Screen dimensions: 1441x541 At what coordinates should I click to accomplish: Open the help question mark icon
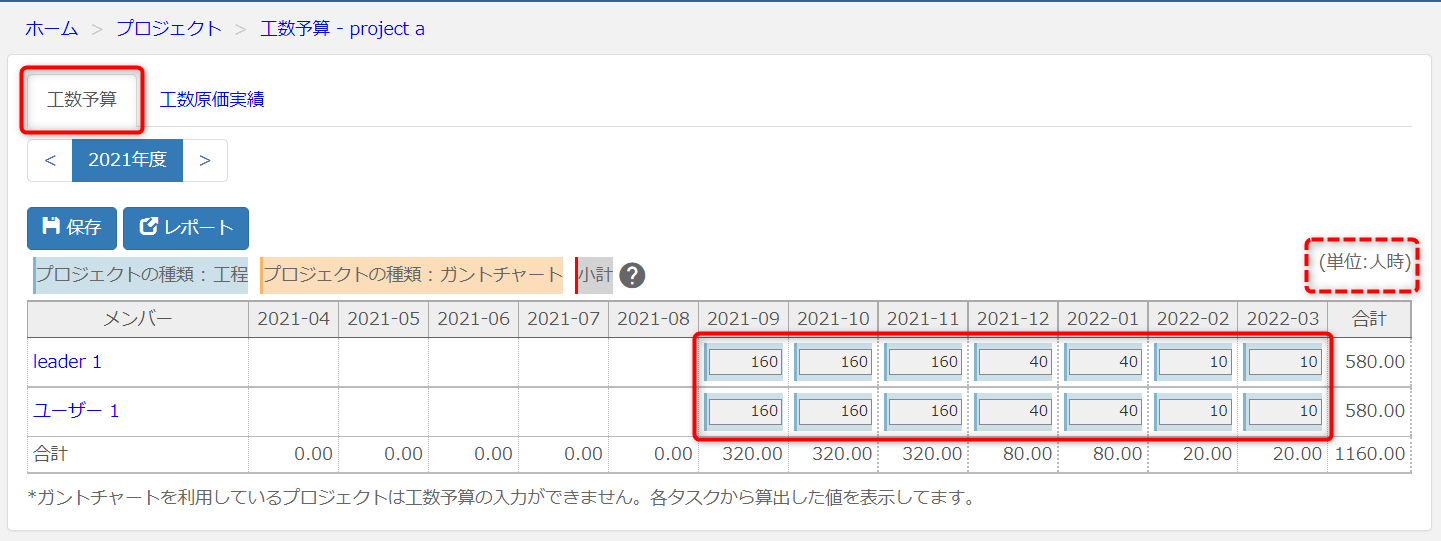pyautogui.click(x=632, y=276)
